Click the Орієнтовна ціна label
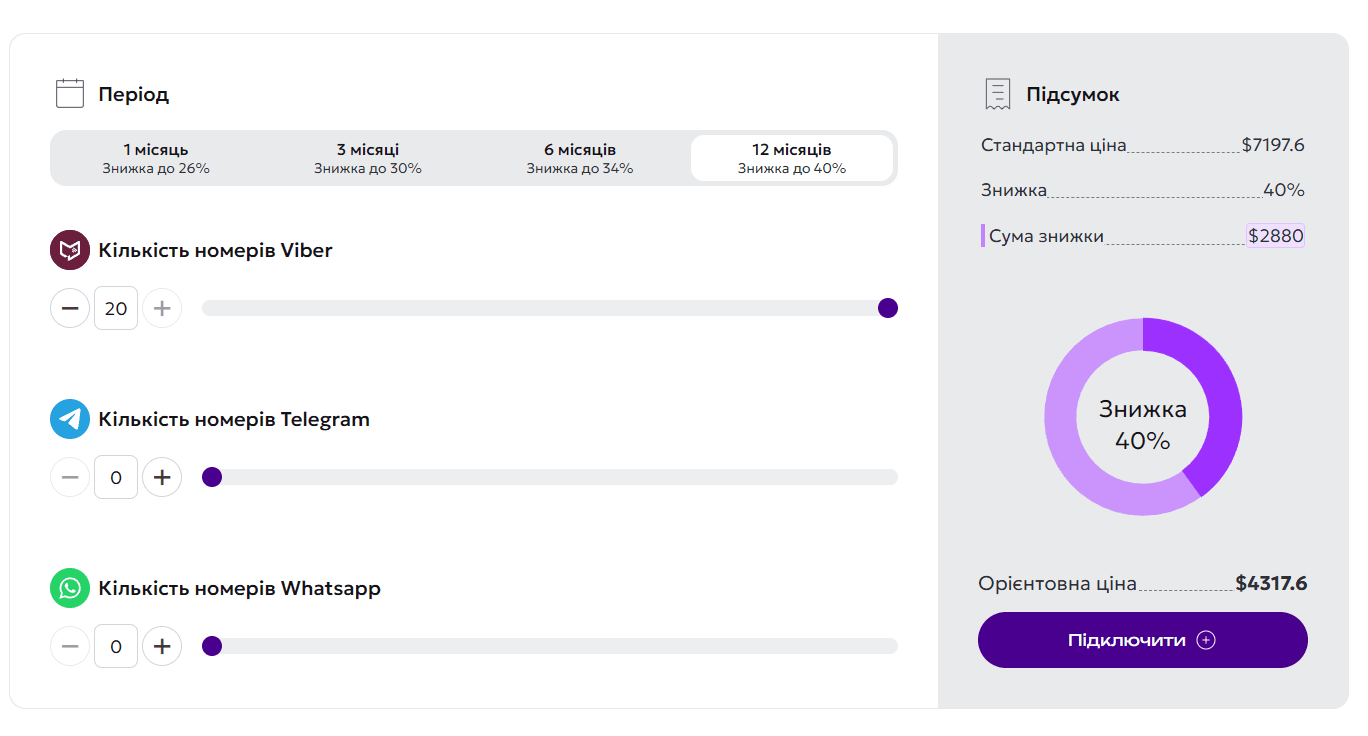The height and width of the screenshot is (736, 1368). pyautogui.click(x=1058, y=583)
